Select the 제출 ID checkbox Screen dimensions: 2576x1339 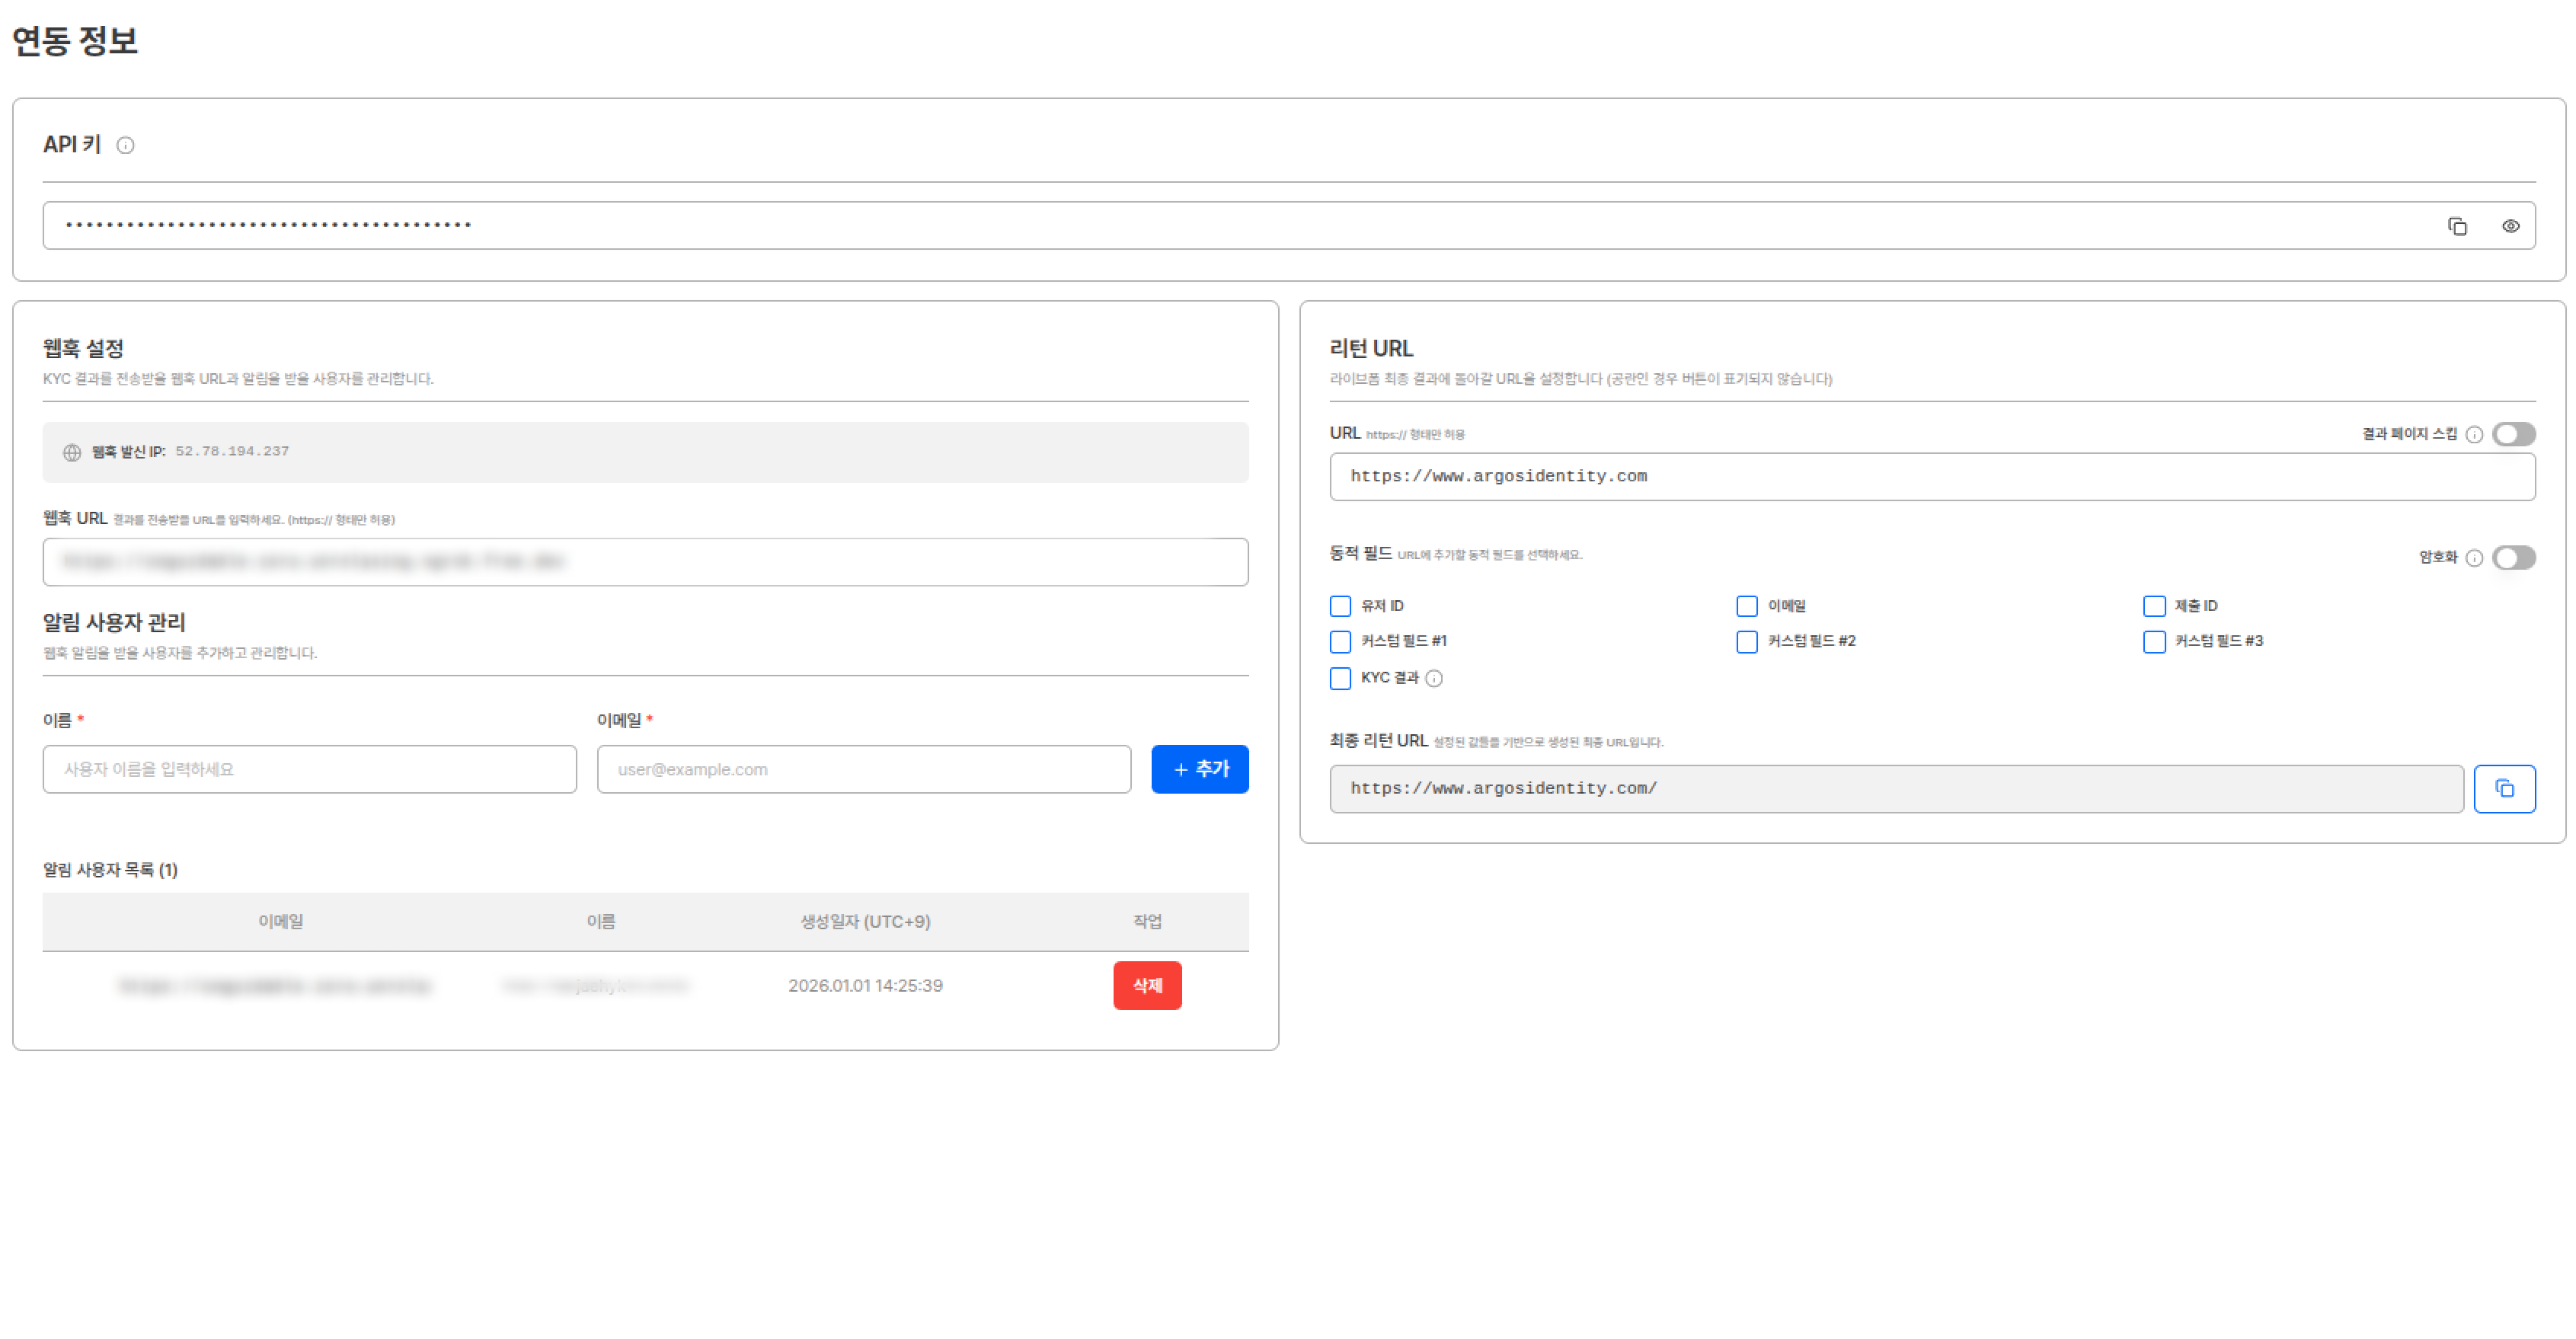pyautogui.click(x=2154, y=606)
